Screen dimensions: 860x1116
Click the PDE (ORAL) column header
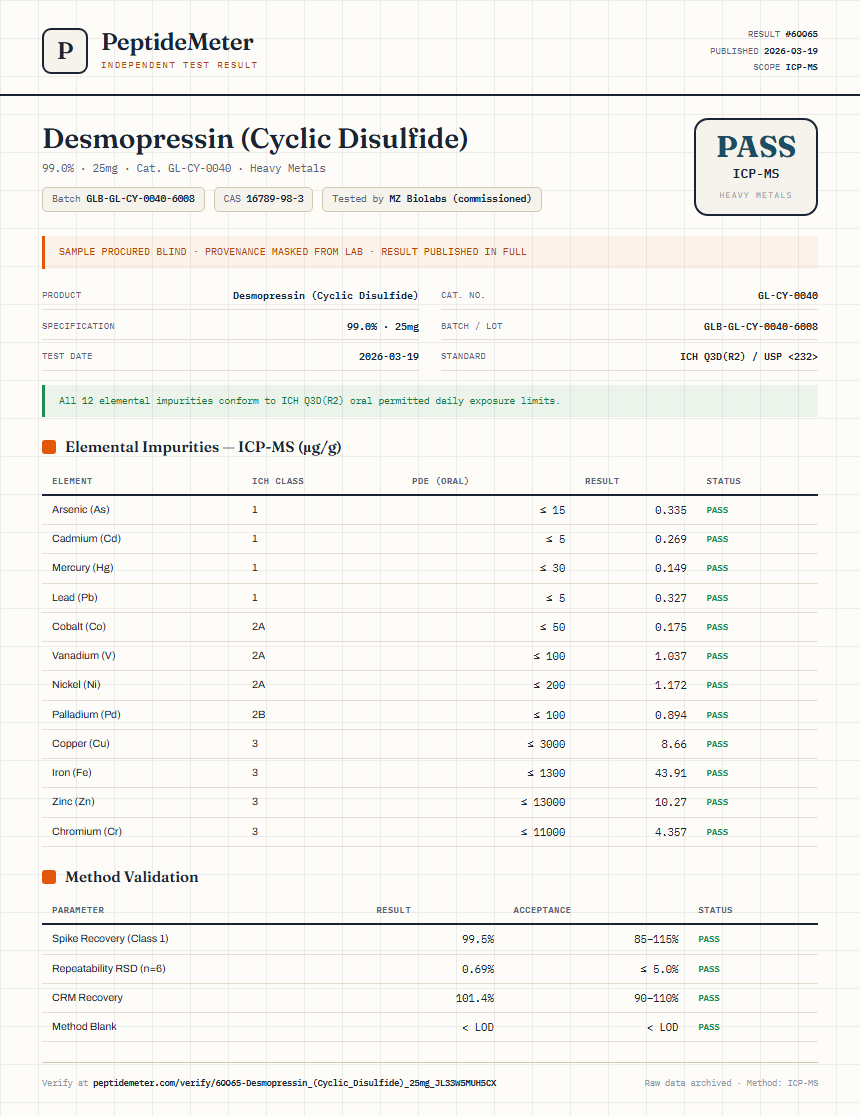point(440,481)
